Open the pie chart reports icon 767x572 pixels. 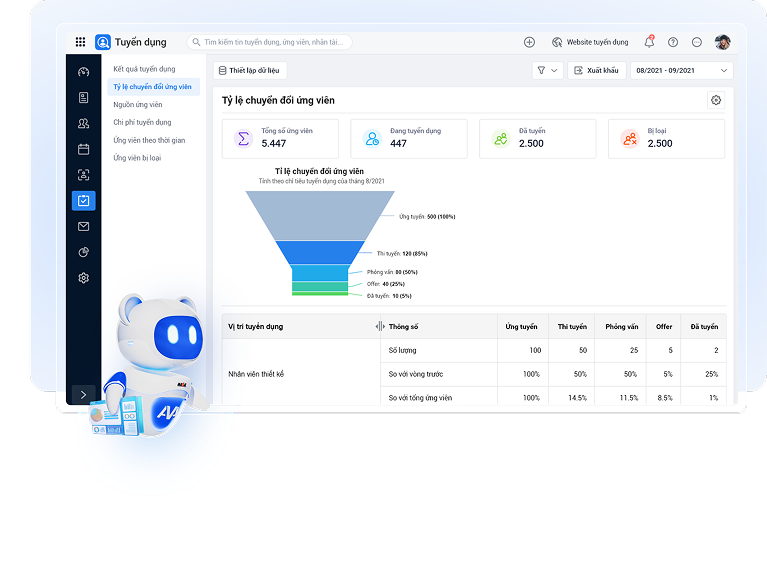click(x=84, y=252)
